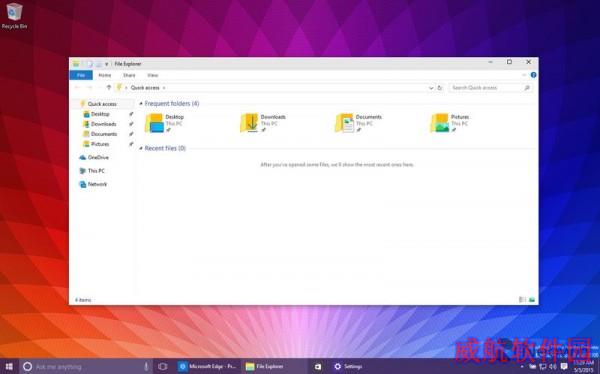This screenshot has width=600, height=374.
Task: Open Settings from the taskbar
Action: click(348, 366)
